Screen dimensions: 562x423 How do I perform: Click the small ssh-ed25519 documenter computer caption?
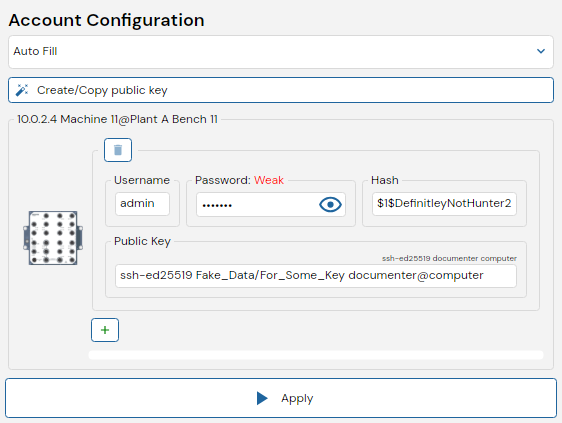pyautogui.click(x=449, y=258)
